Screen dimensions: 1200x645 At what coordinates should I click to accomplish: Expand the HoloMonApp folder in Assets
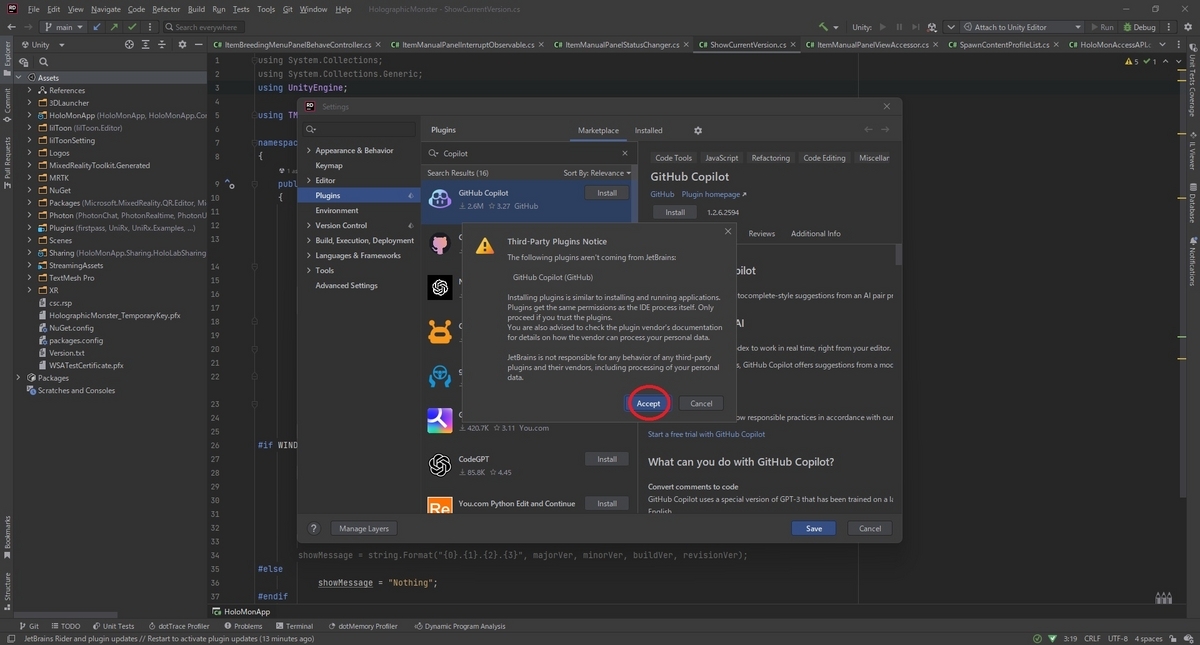[30, 116]
